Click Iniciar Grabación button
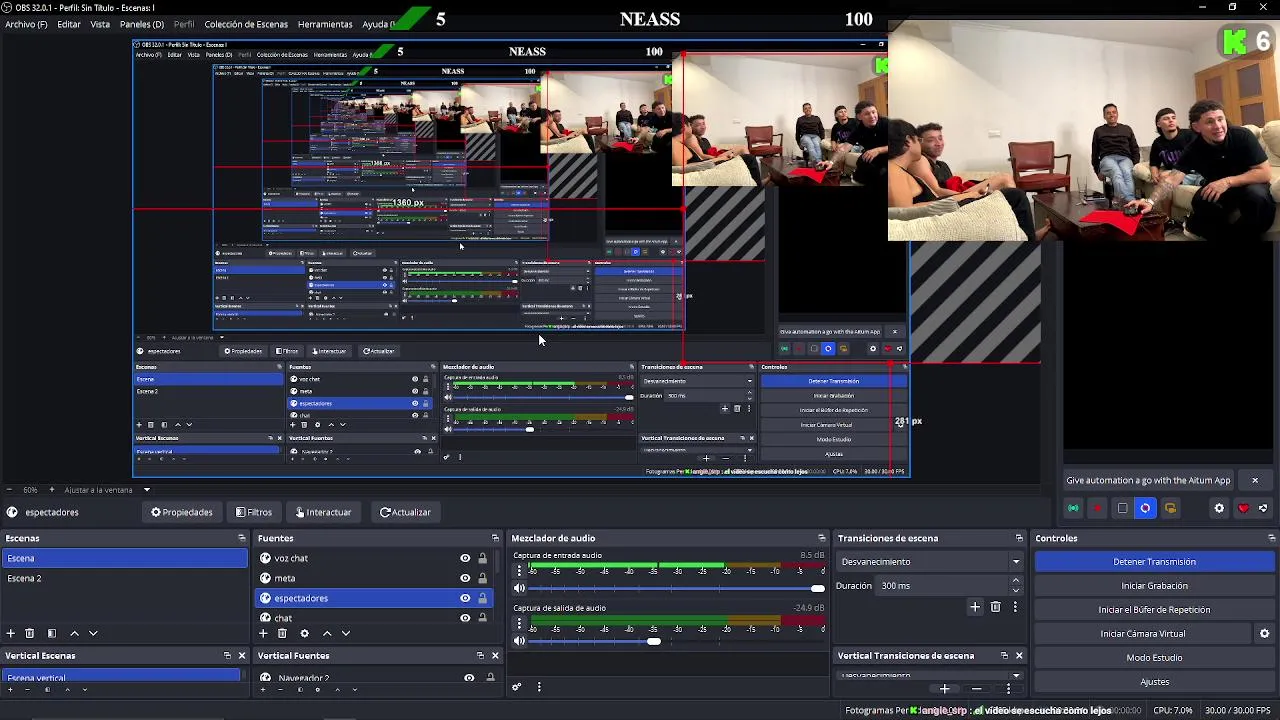The image size is (1280, 720). click(x=1154, y=586)
